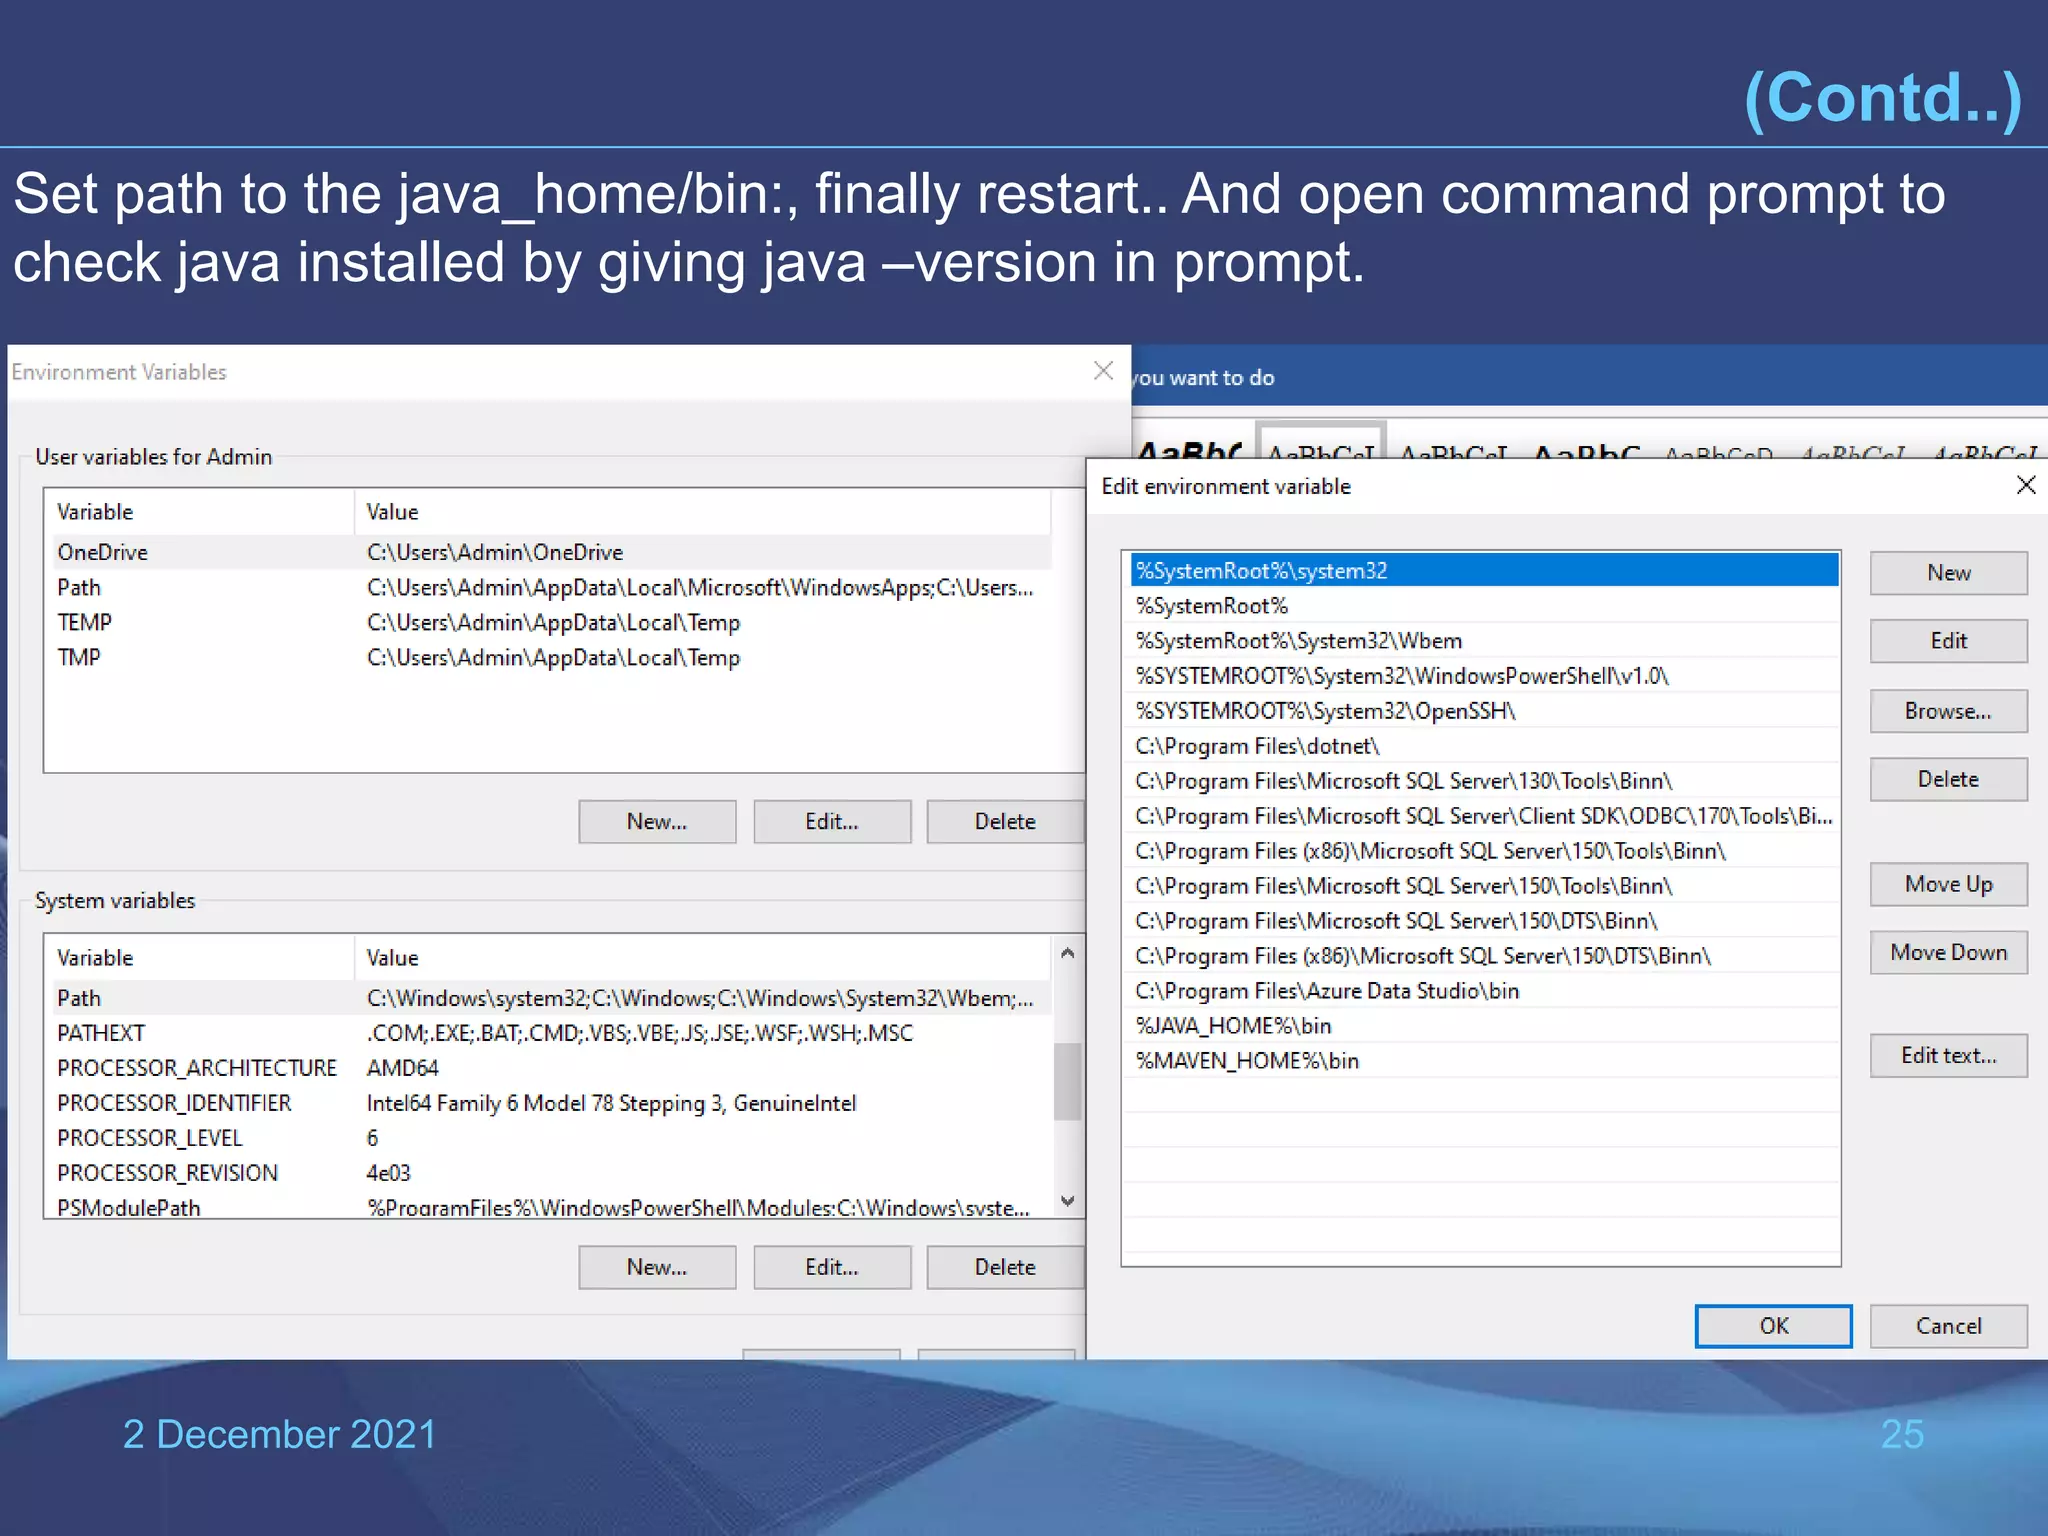Select C:\Program Files\dotnet\ entry
This screenshot has height=1536, width=2048.
[x=1484, y=746]
